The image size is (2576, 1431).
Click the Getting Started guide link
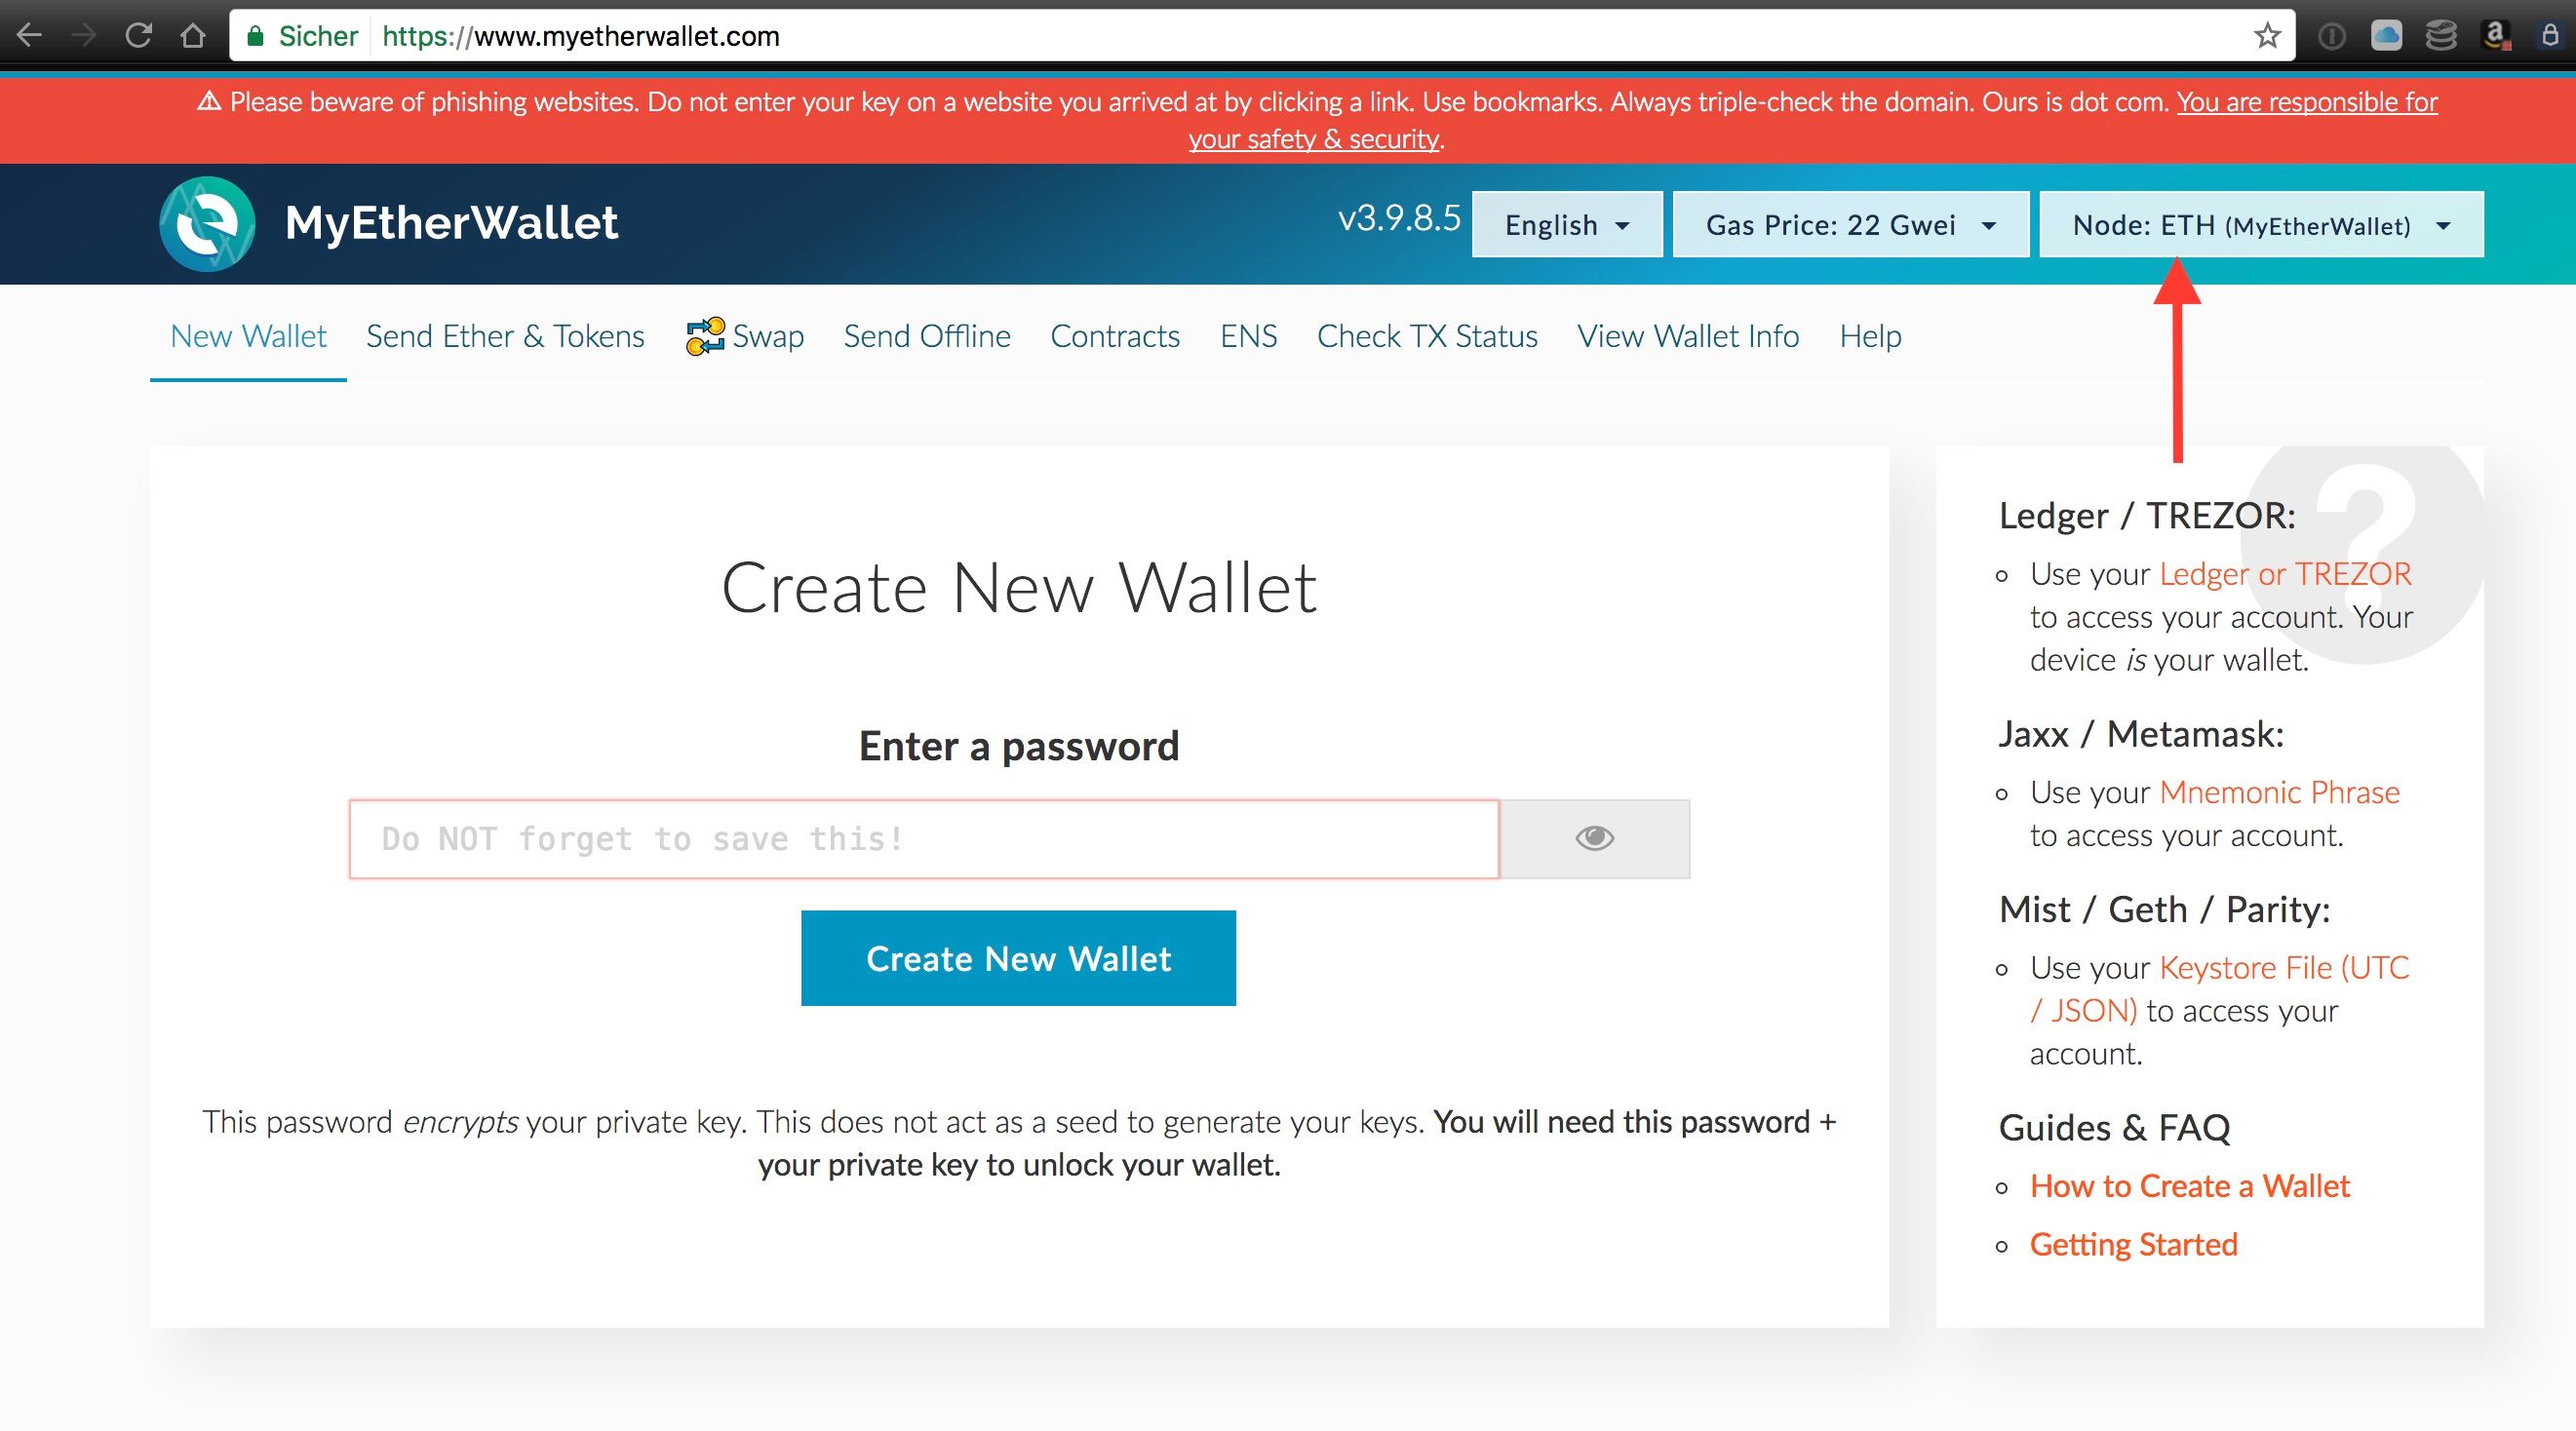pos(2141,1244)
